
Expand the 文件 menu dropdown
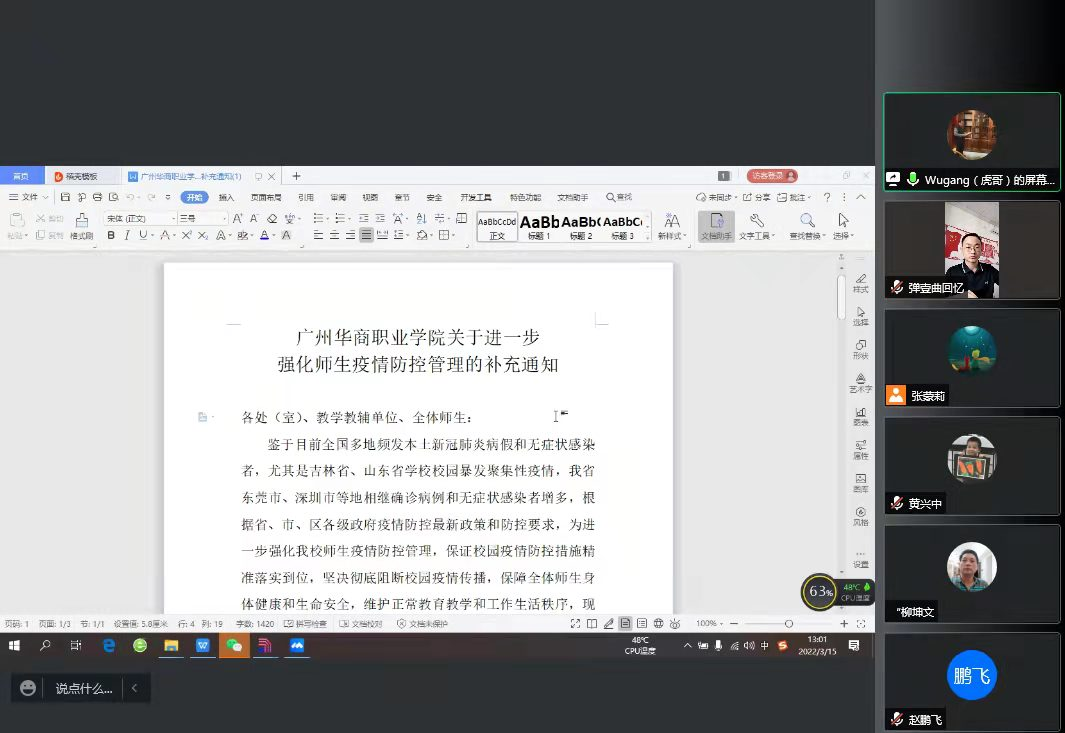click(x=30, y=197)
